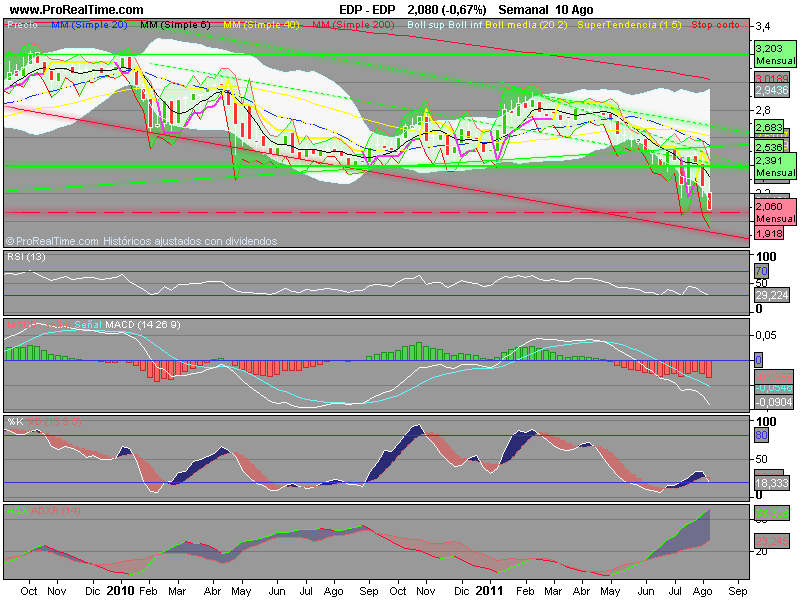The height and width of the screenshot is (600, 800).
Task: Click the %K stochastic panel label
Action: point(15,421)
